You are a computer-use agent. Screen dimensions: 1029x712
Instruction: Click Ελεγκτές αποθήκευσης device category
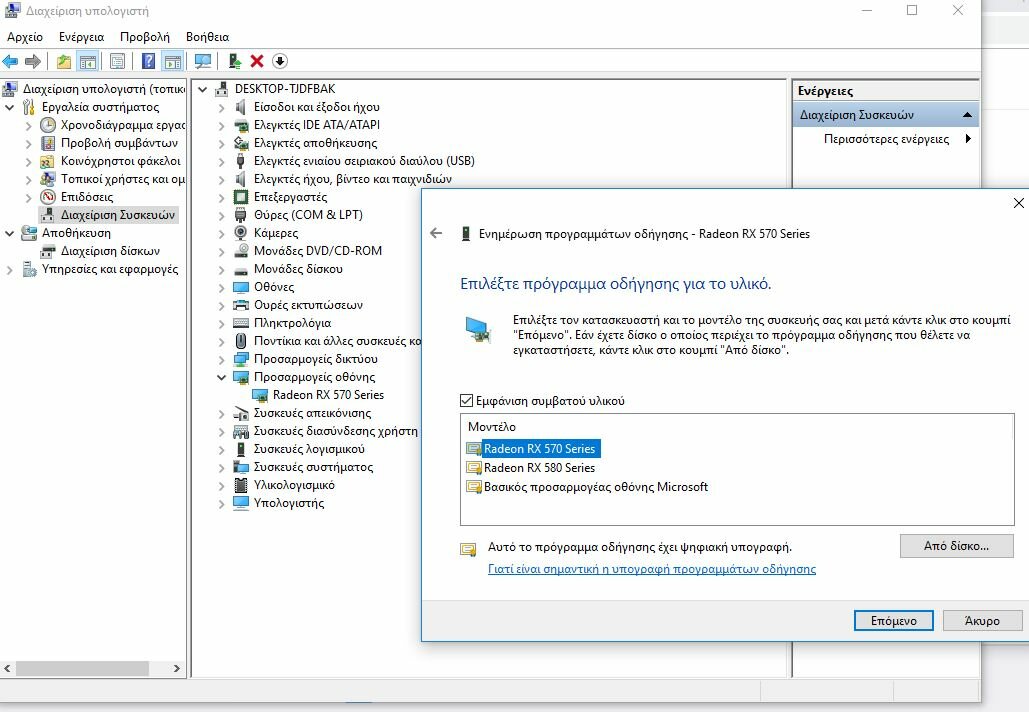coord(315,143)
